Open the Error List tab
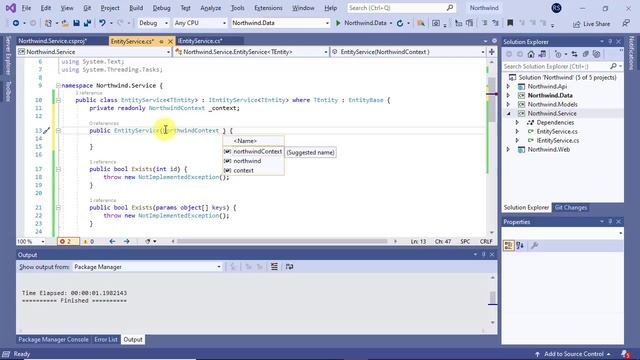 (106, 340)
